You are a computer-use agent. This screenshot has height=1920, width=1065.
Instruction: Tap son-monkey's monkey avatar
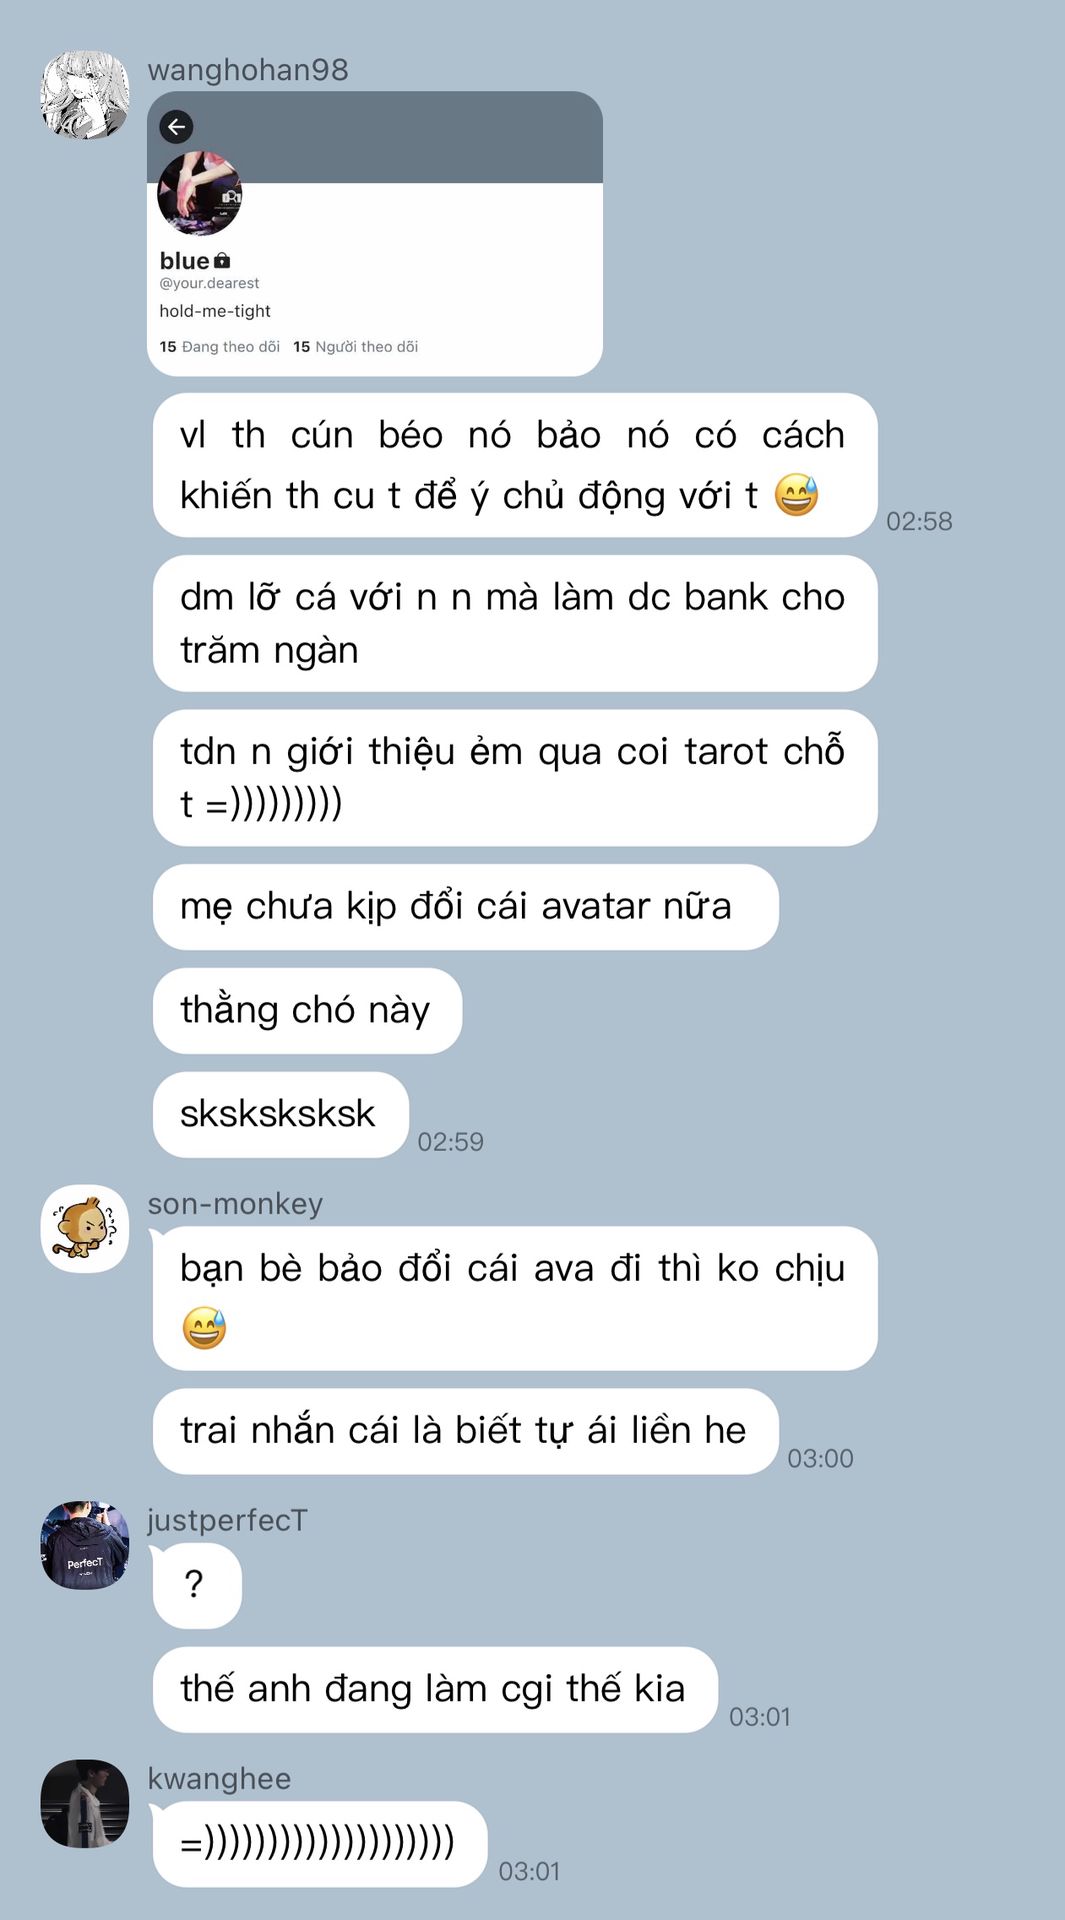coord(85,1229)
